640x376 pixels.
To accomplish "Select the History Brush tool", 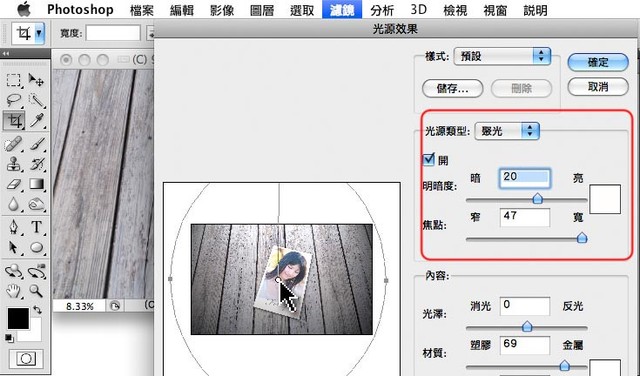I will pyautogui.click(x=36, y=164).
